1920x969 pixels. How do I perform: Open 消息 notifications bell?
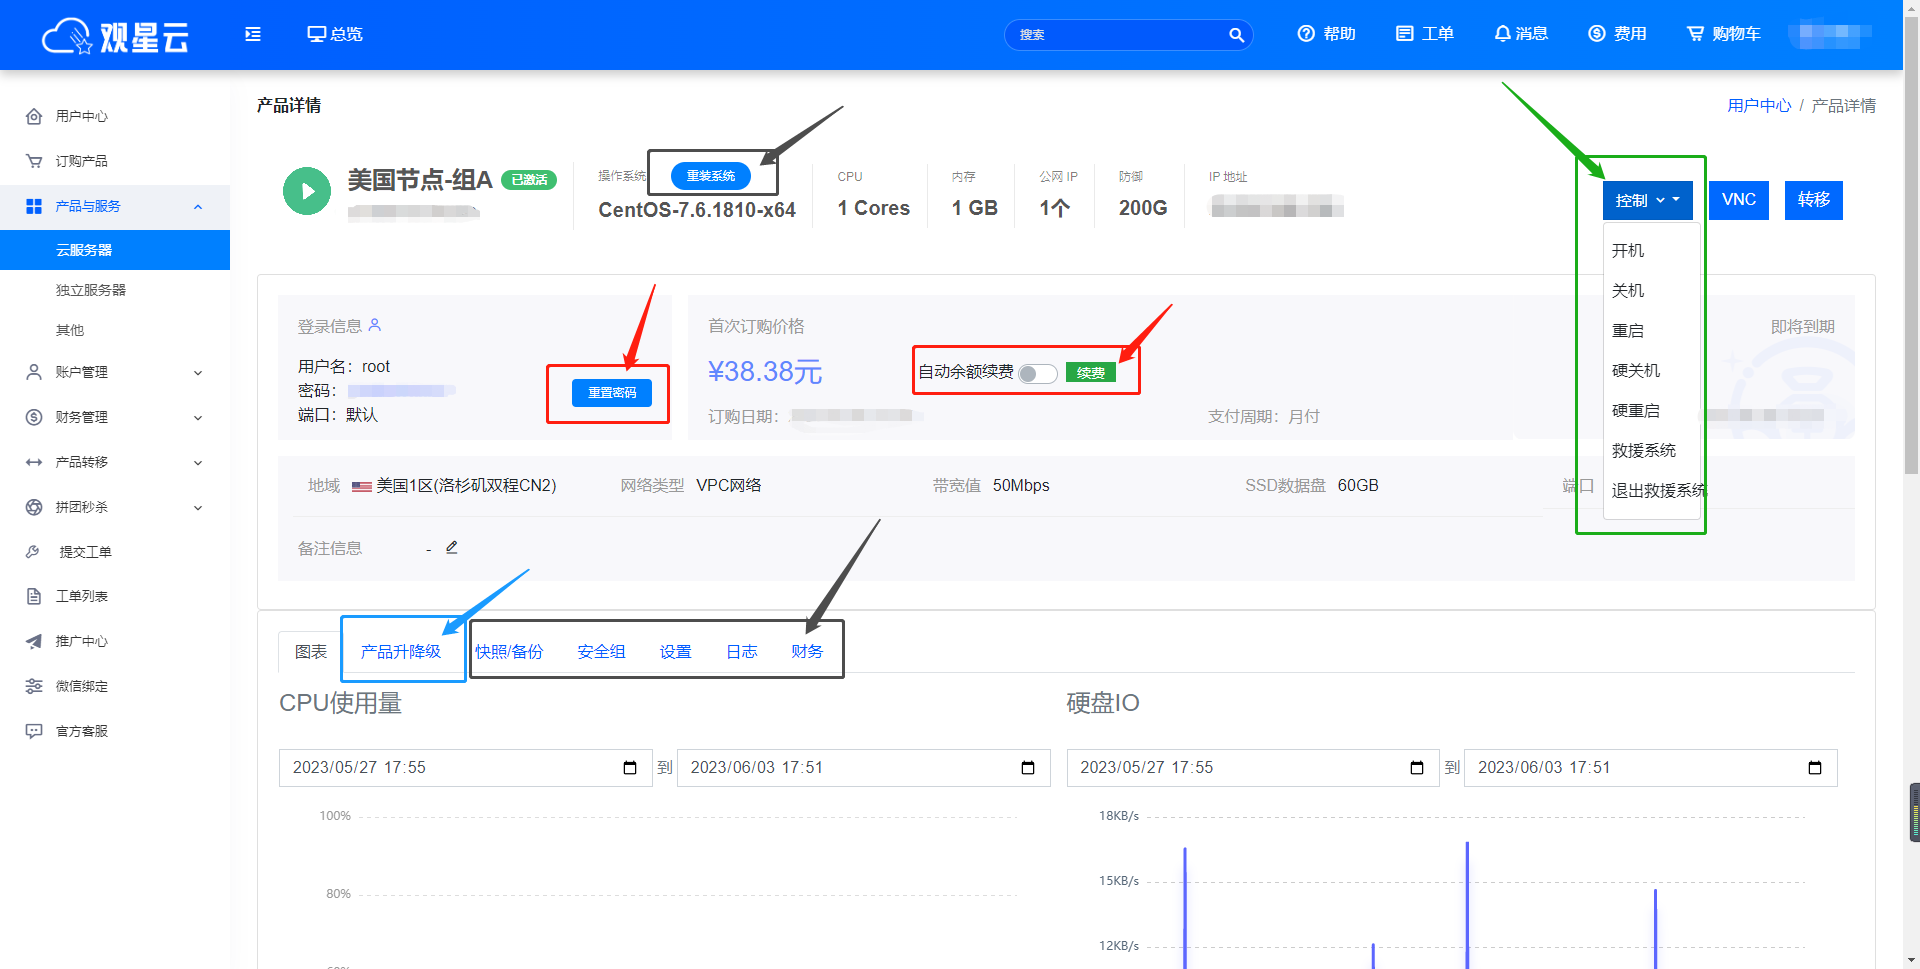(x=1520, y=34)
